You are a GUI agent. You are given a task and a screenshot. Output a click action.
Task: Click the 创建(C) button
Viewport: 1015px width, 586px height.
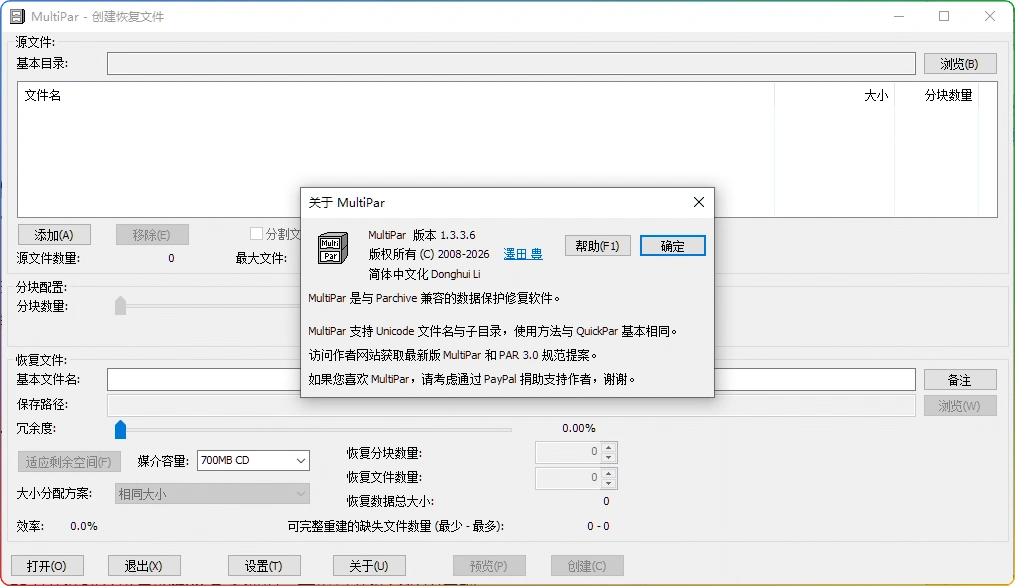click(586, 565)
